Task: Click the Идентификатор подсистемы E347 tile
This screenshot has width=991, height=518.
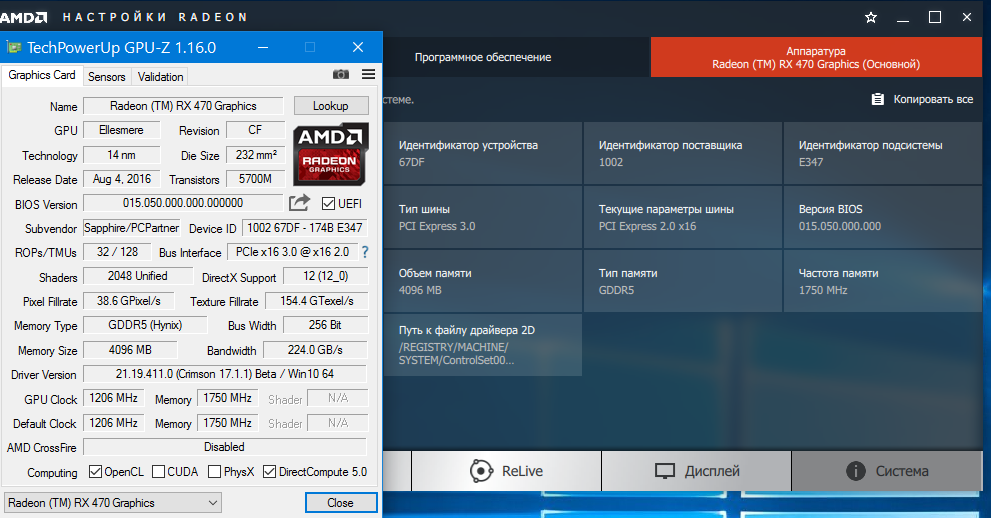Action: (x=882, y=153)
